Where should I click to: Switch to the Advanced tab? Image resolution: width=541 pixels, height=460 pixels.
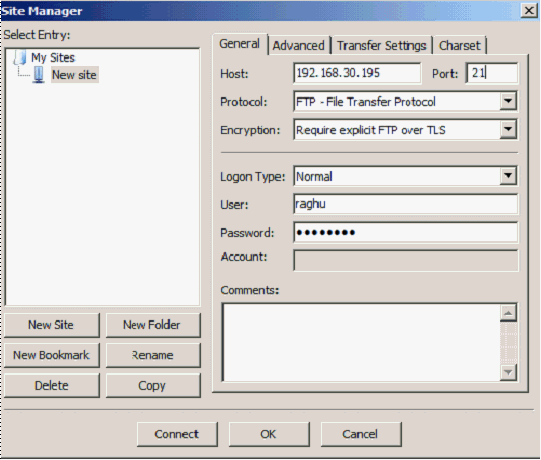click(x=299, y=46)
